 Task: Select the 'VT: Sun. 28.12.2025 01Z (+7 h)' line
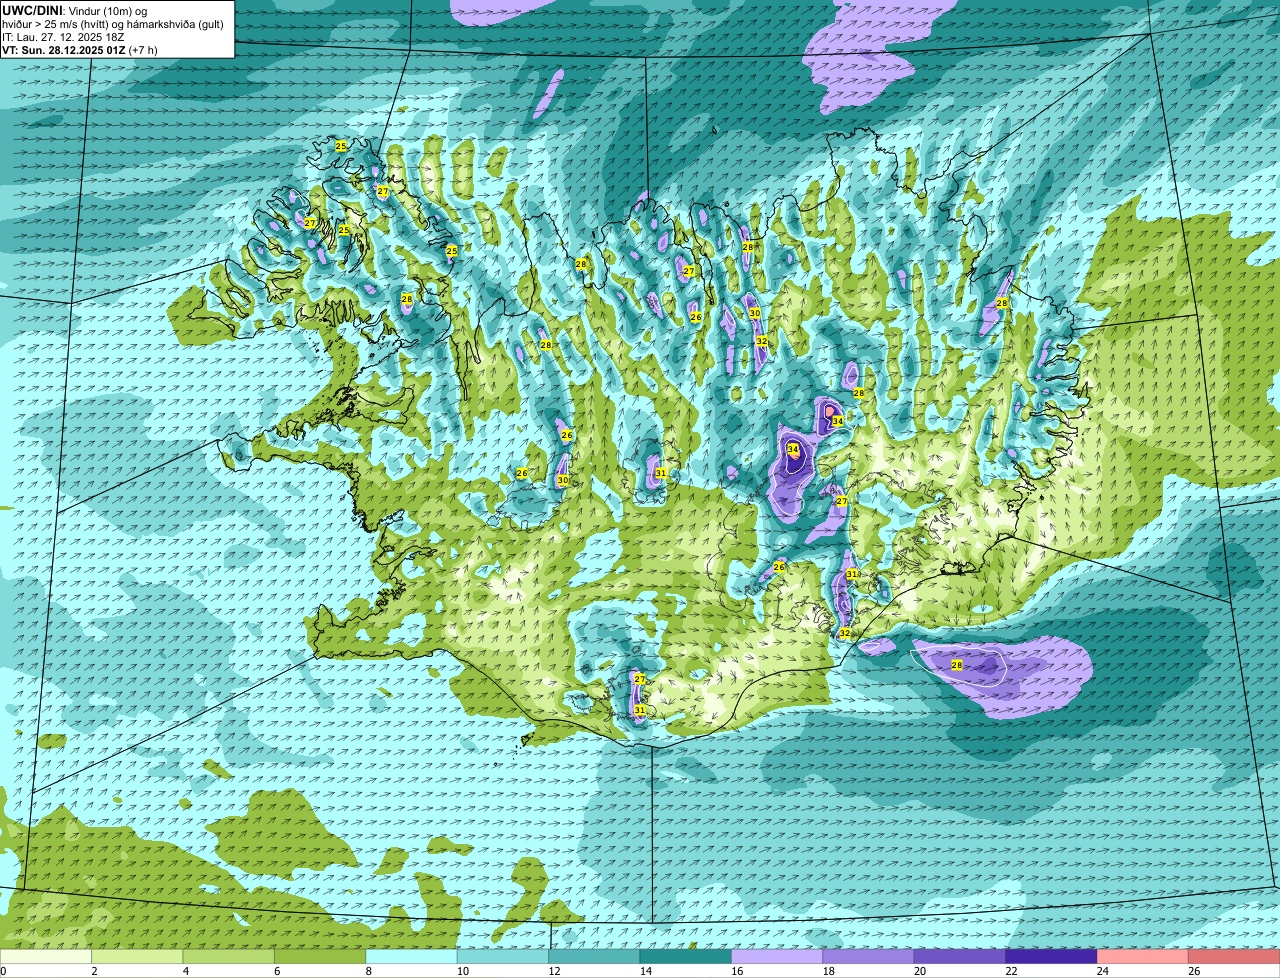(x=80, y=50)
